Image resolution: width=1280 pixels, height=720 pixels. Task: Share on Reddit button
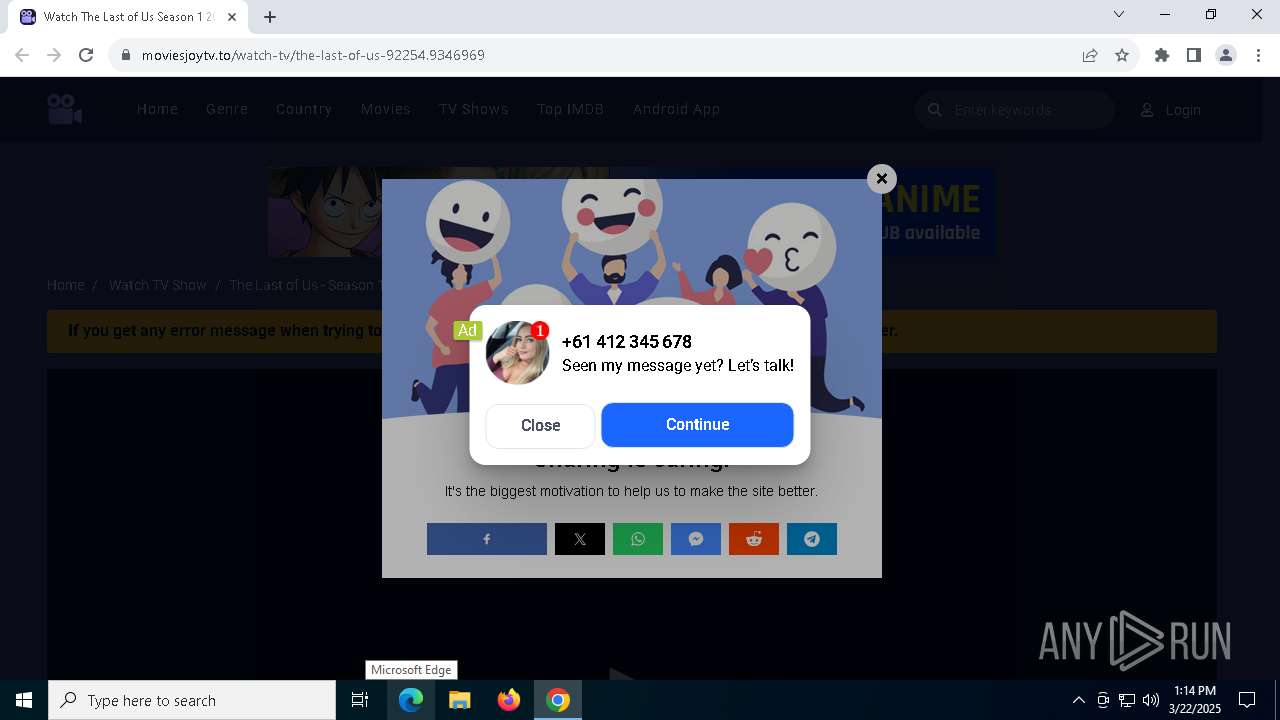[754, 539]
